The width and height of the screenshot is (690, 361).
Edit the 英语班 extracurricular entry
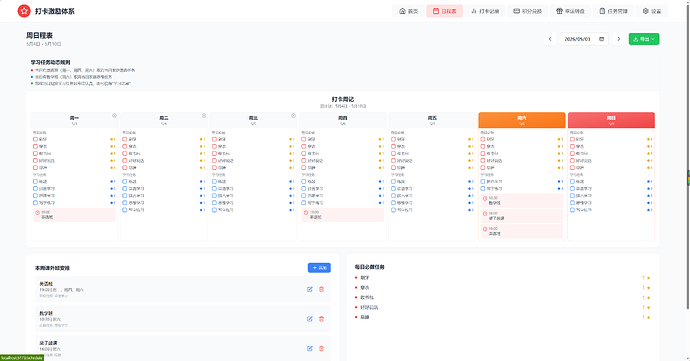tap(310, 289)
